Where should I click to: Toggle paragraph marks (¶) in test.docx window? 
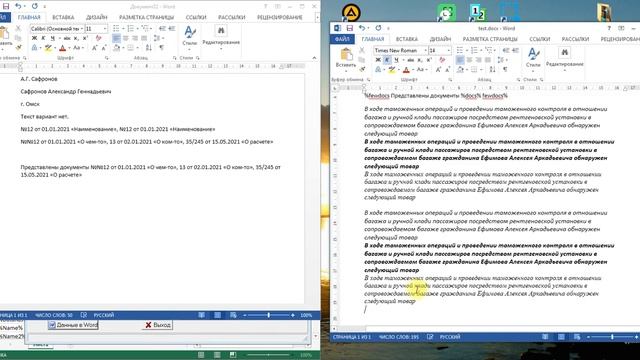tap(505, 70)
